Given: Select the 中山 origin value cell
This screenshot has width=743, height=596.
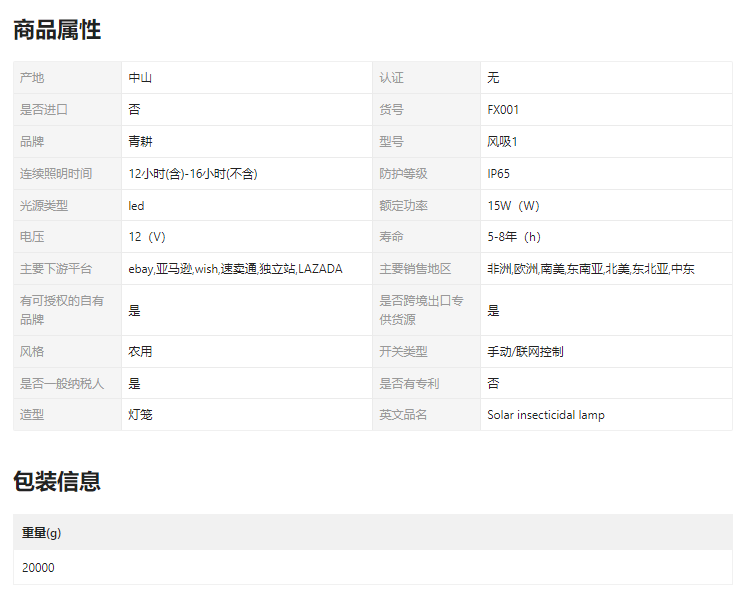Looking at the screenshot, I should (140, 78).
